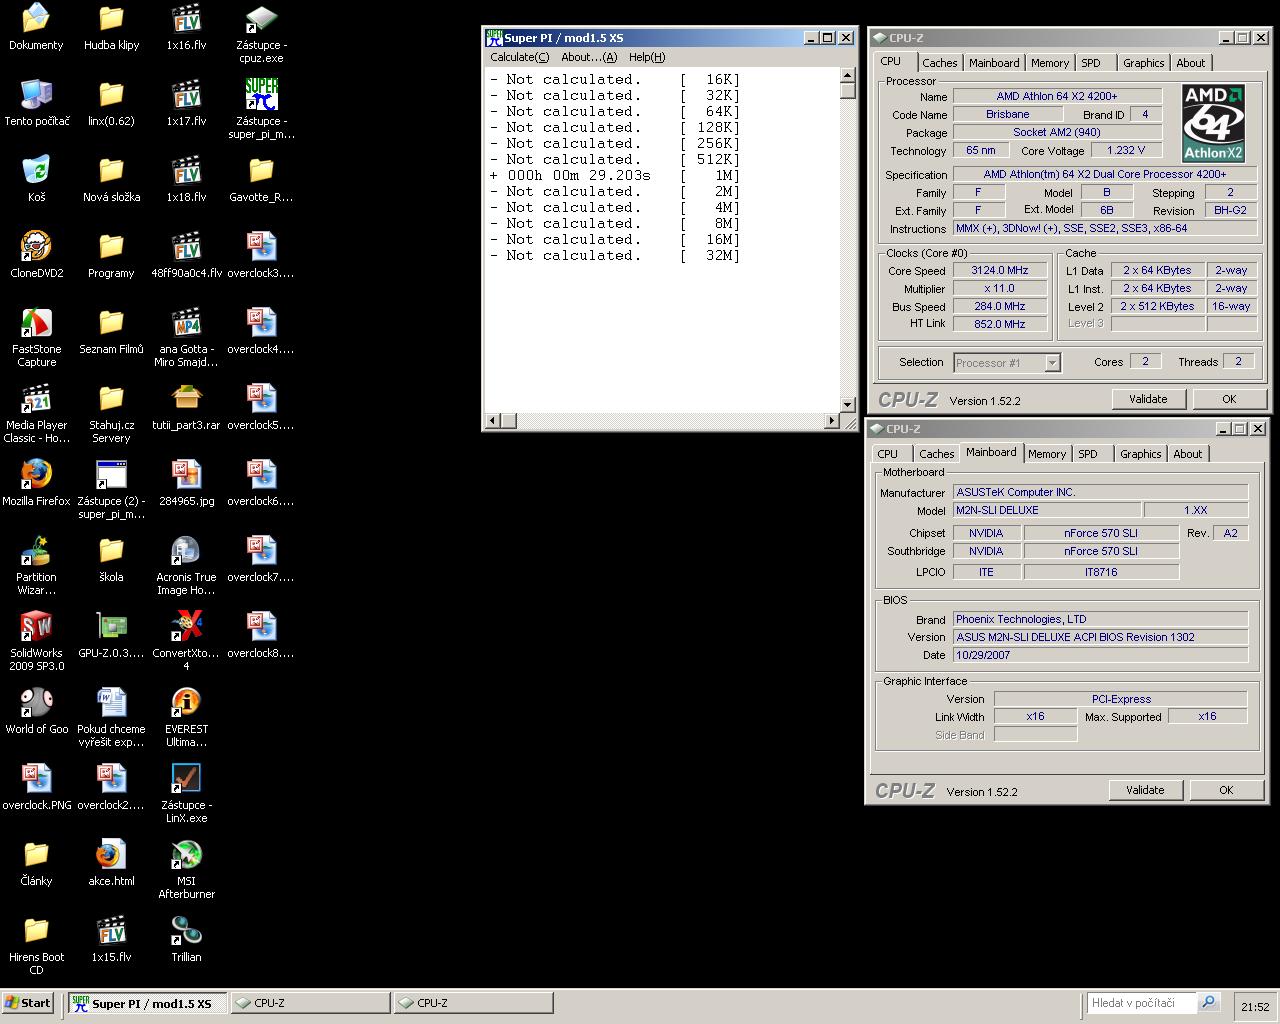Image resolution: width=1280 pixels, height=1024 pixels.
Task: Open the Hirens Boot CD folder
Action: click(x=36, y=946)
